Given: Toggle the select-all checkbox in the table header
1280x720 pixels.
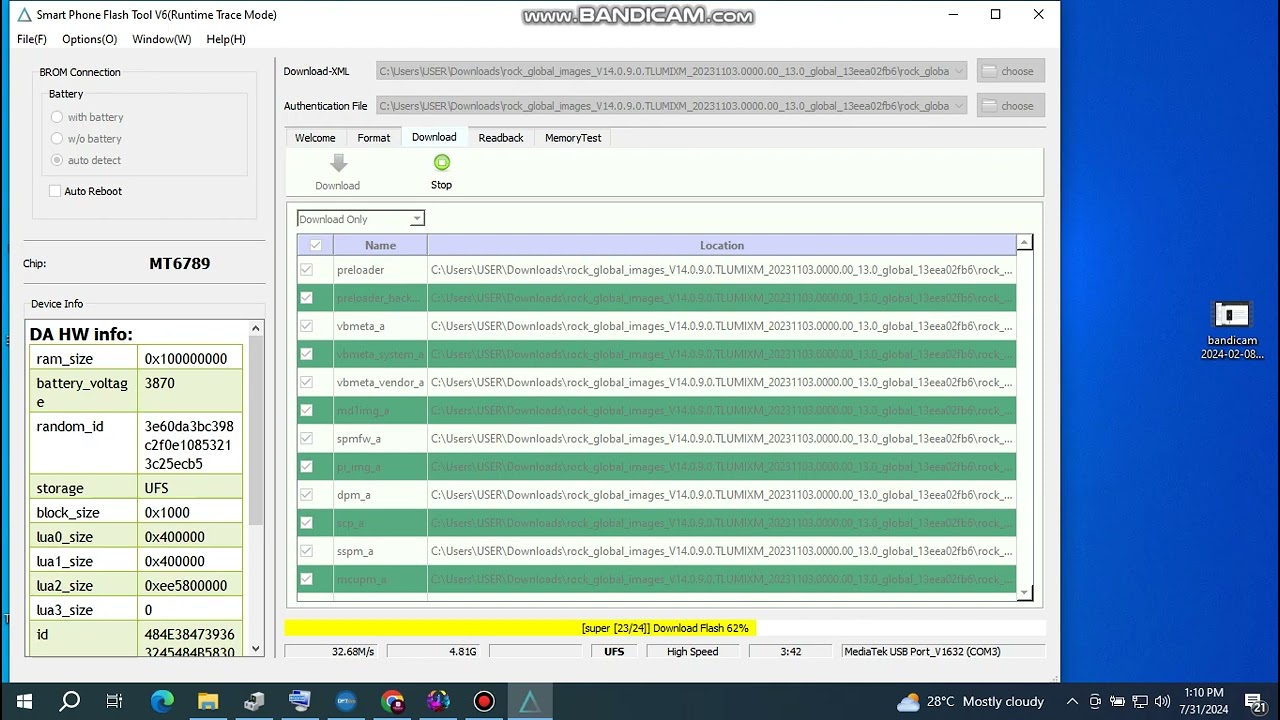Looking at the screenshot, I should [316, 245].
